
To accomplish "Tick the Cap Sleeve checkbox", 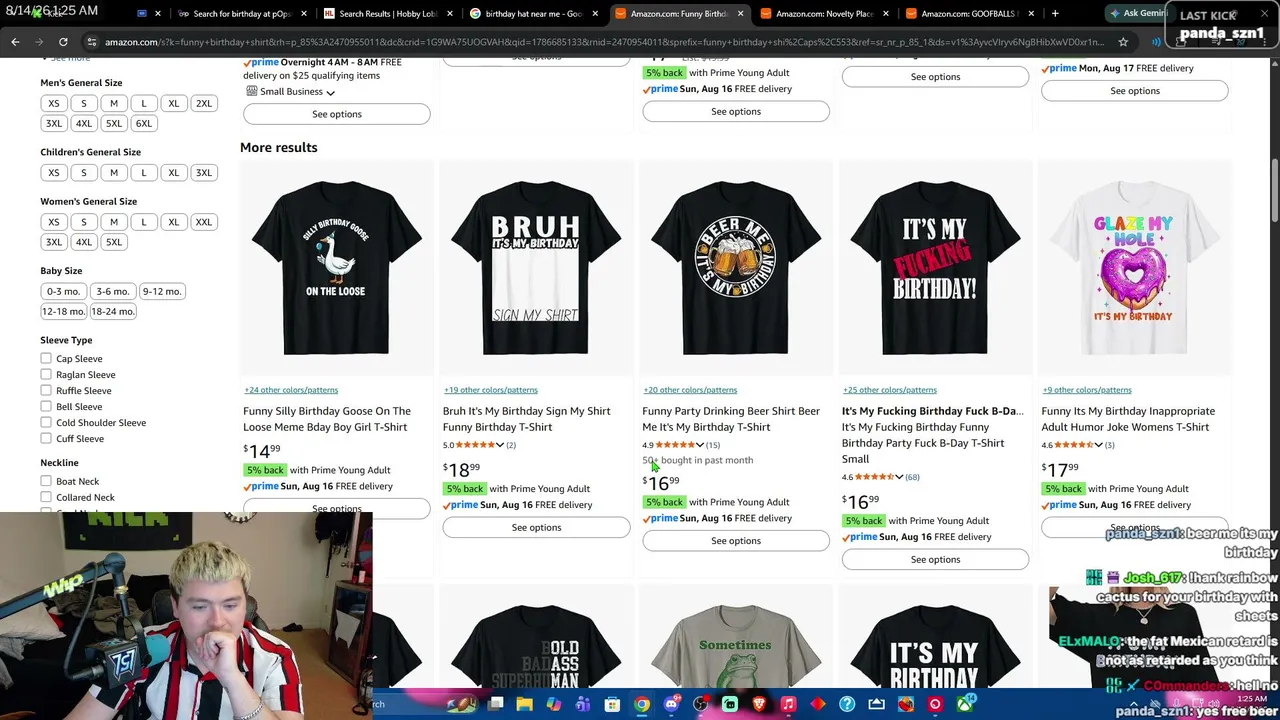I will tap(46, 358).
